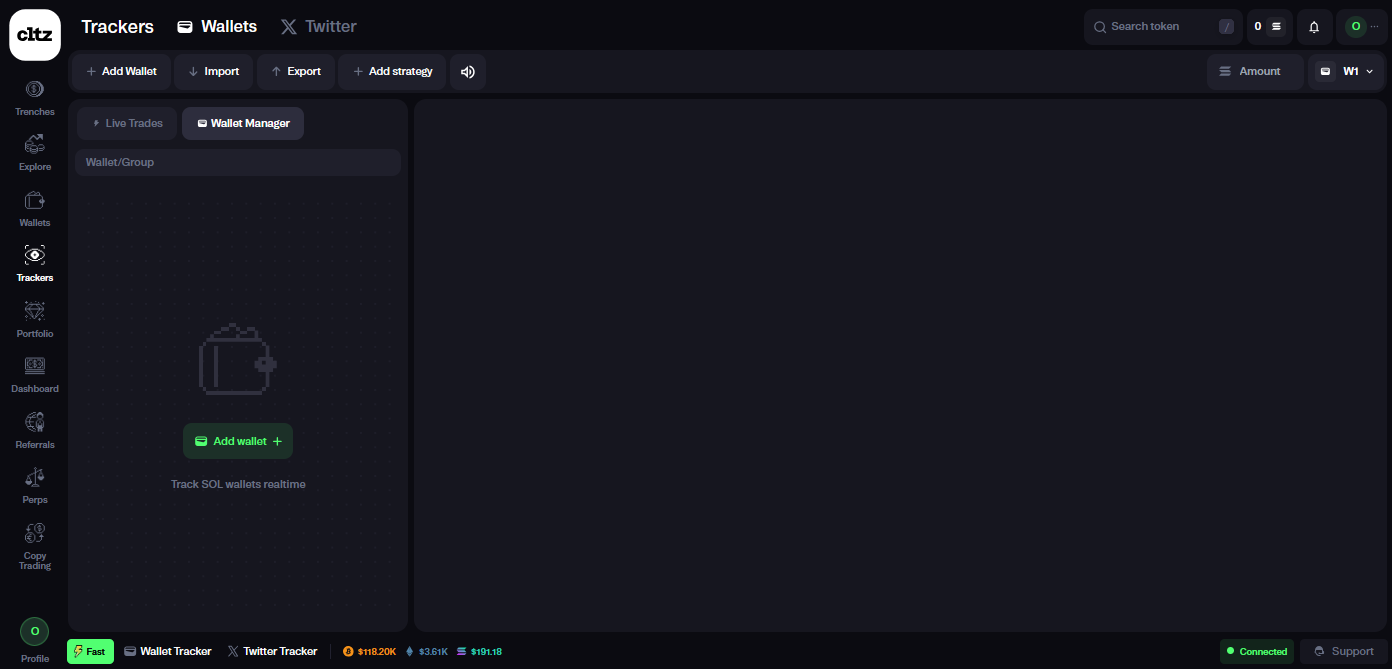
Task: Open the Explore sidebar icon
Action: pos(35,152)
